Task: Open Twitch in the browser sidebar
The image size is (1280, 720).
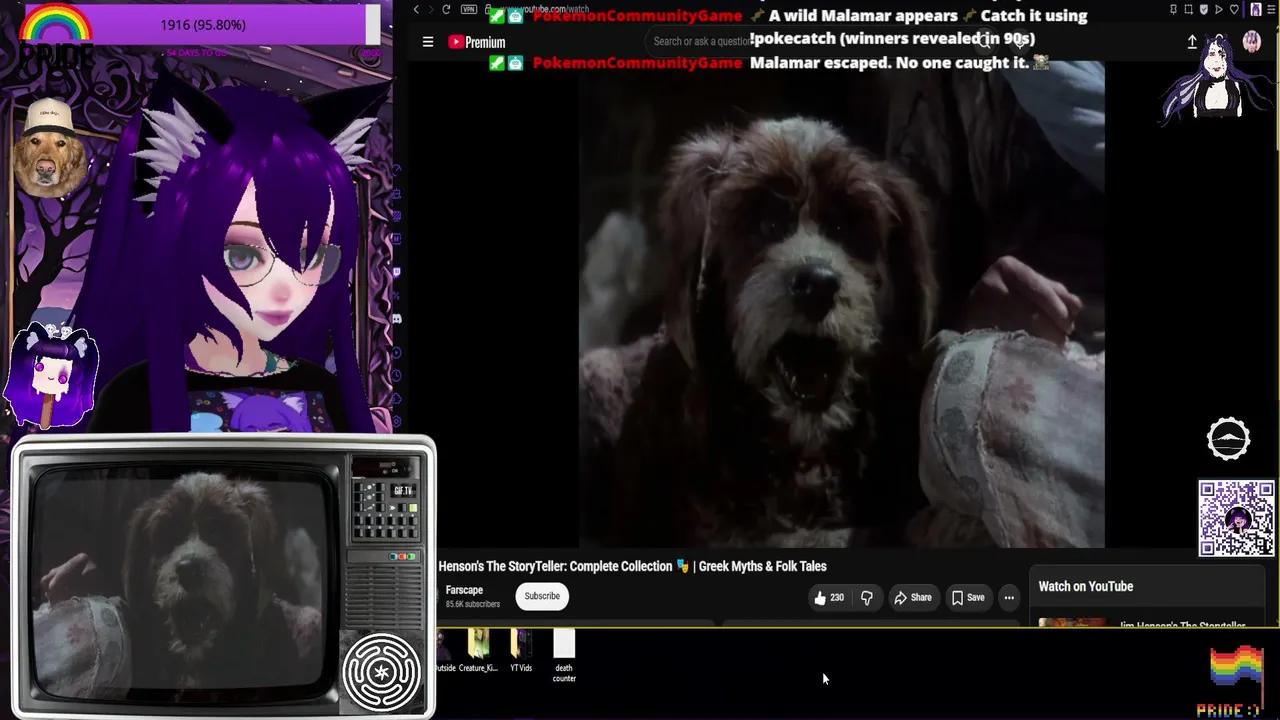Action: (397, 271)
